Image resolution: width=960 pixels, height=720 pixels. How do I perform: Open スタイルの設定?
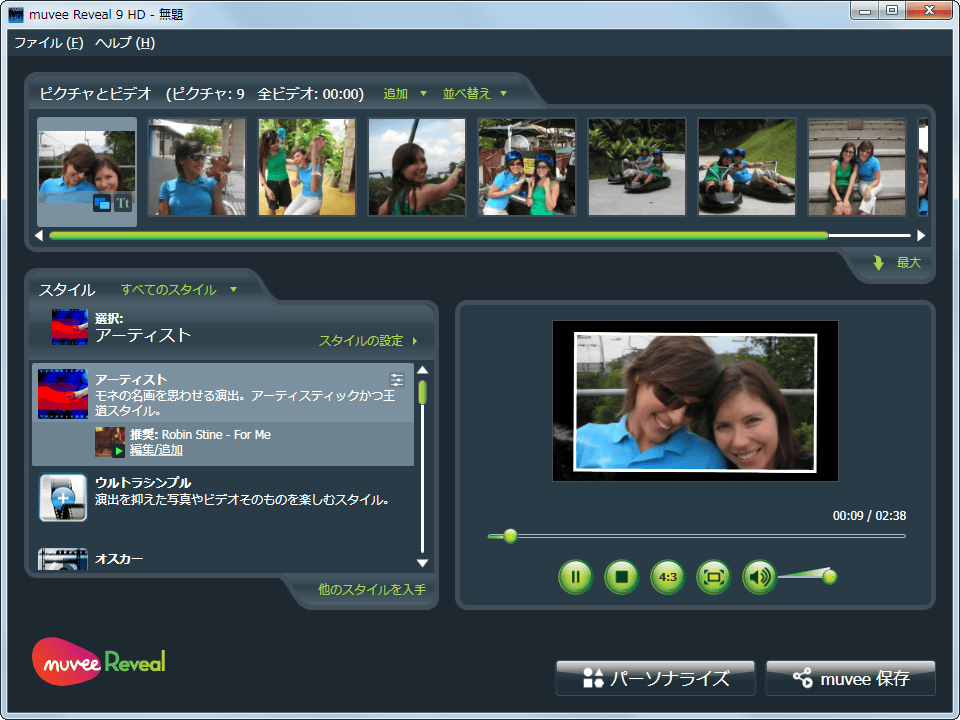click(367, 340)
